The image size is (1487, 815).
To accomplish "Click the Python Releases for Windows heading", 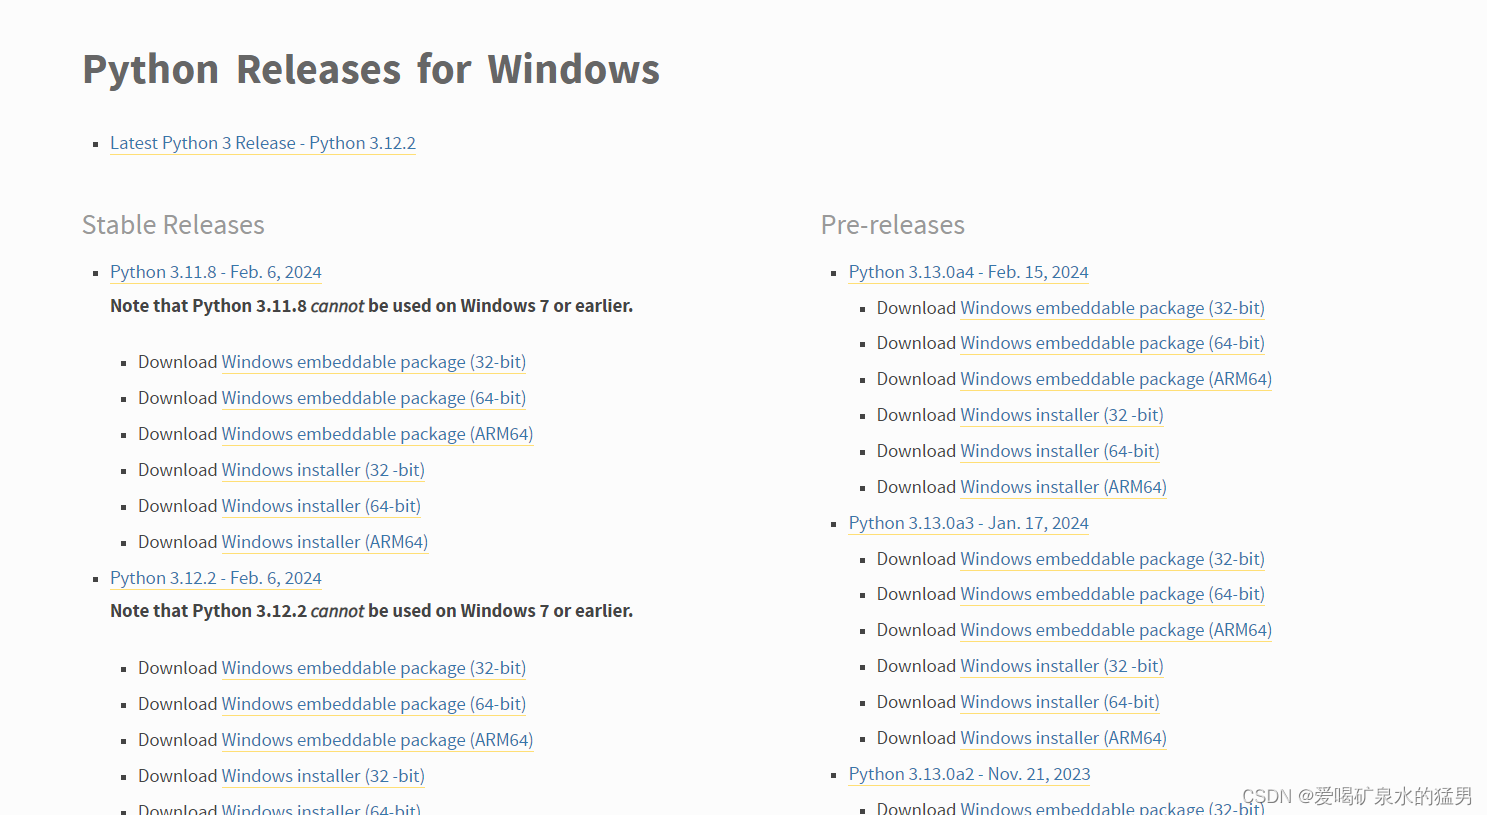I will (371, 70).
